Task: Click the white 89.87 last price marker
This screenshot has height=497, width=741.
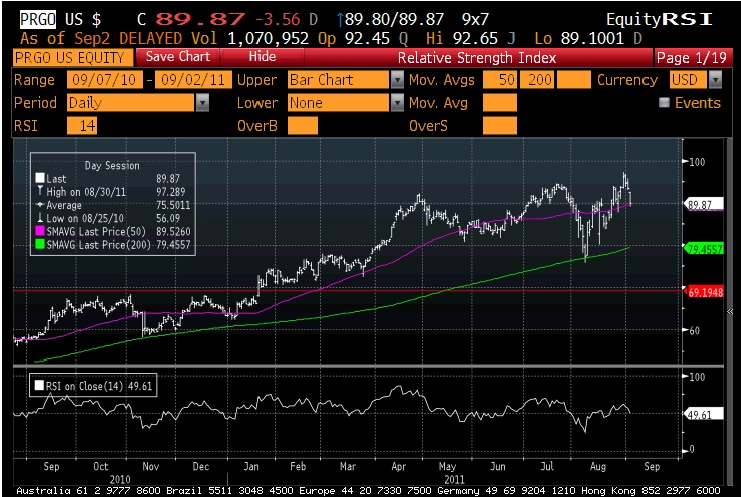Action: coord(704,205)
